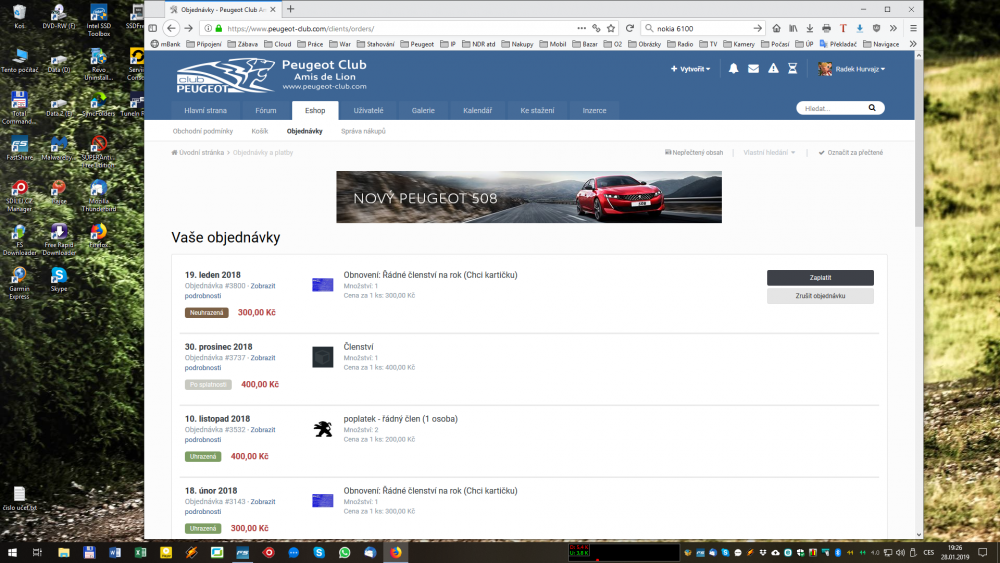
Task: Open Firefox library icon
Action: pyautogui.click(x=793, y=28)
